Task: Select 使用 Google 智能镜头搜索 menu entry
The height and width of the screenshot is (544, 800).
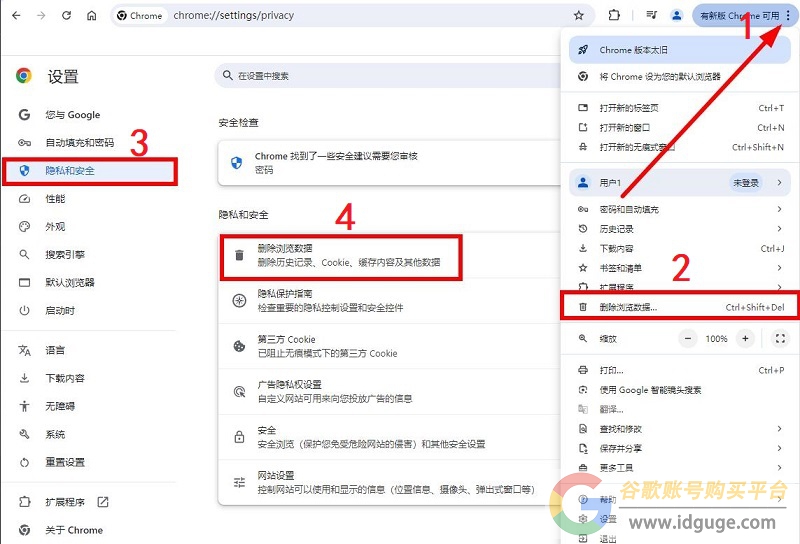Action: [680, 389]
